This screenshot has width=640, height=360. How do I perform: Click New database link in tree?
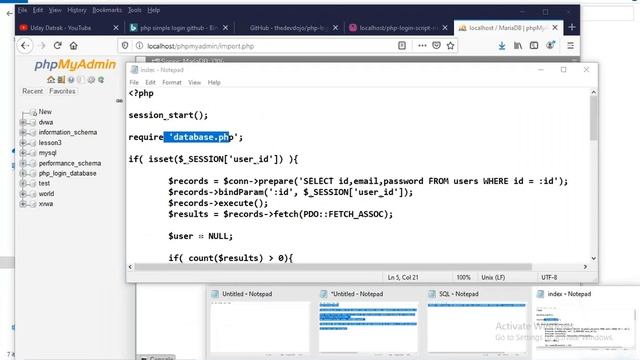[x=45, y=111]
